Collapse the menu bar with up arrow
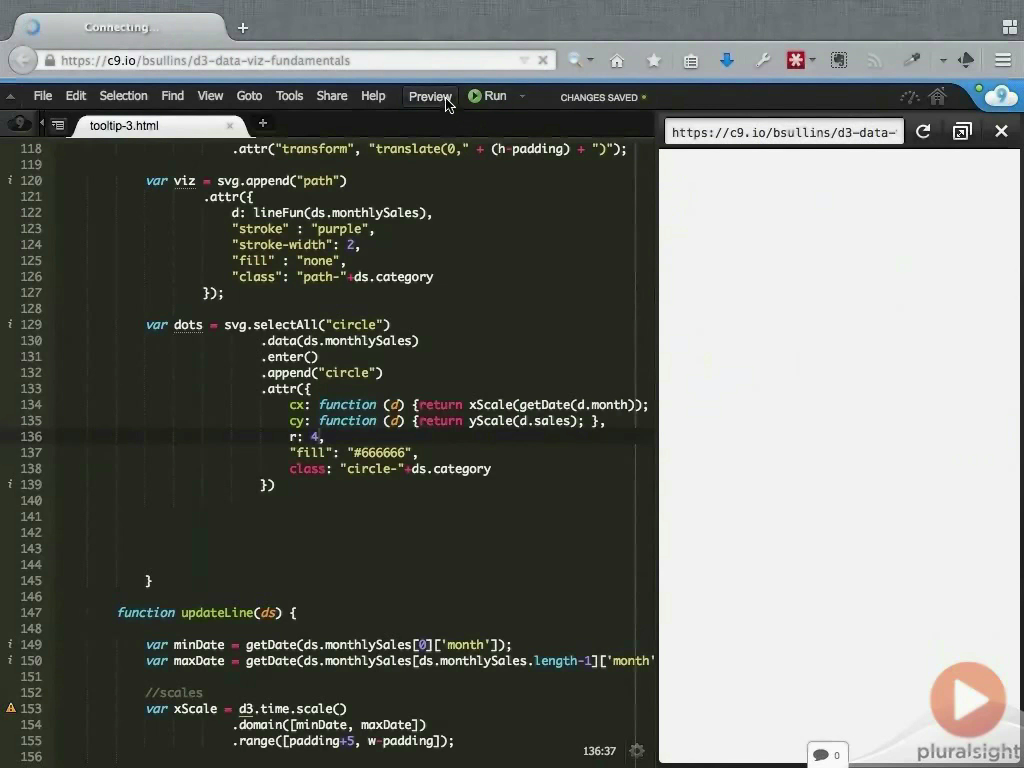 [x=10, y=97]
